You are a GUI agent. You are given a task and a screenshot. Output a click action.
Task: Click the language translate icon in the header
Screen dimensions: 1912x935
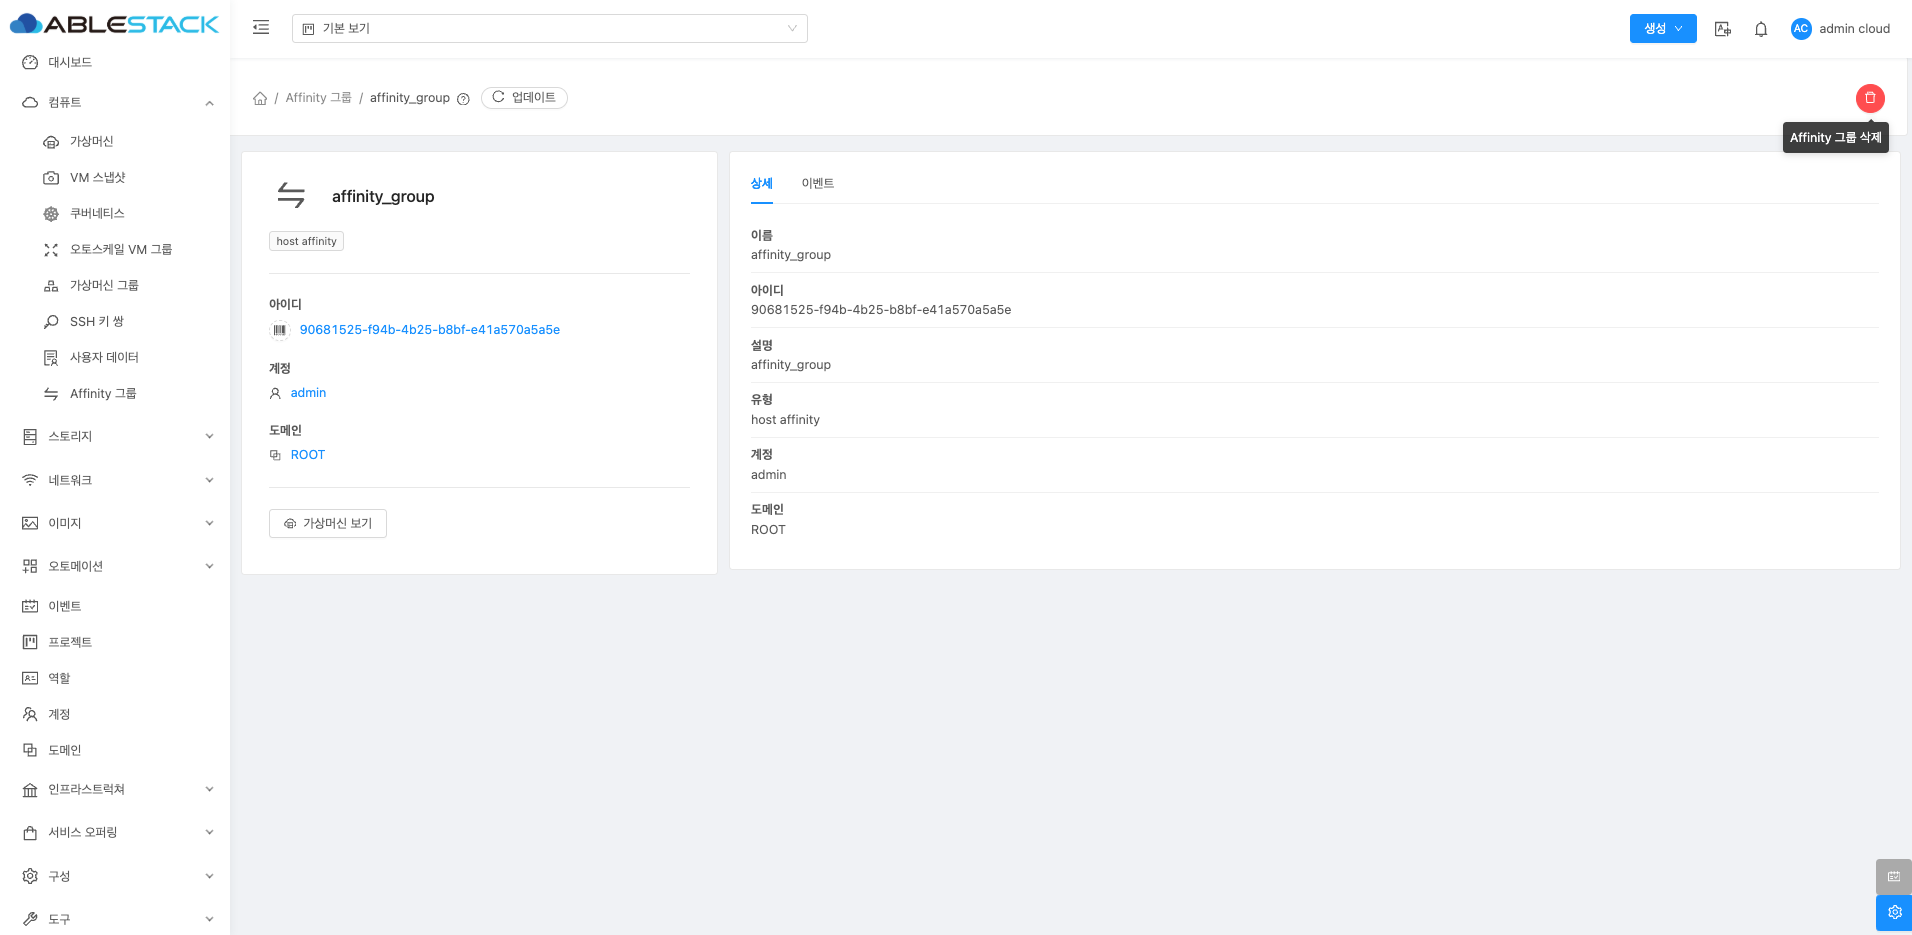(1722, 29)
